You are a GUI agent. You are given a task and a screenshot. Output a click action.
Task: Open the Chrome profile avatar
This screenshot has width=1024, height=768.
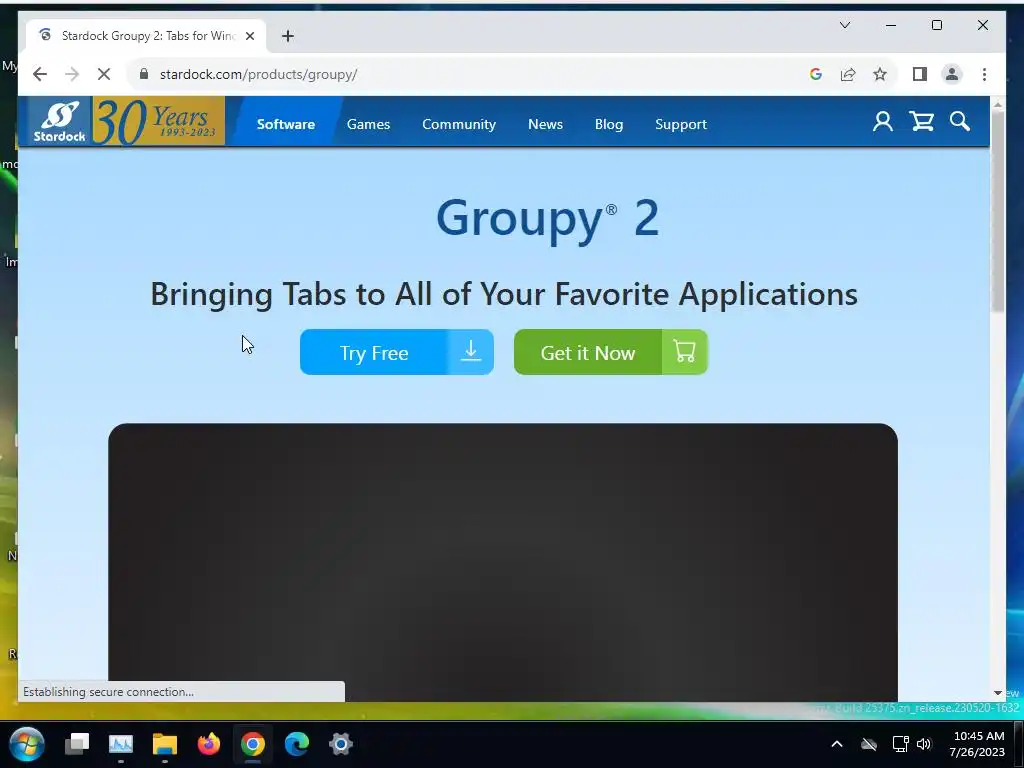pos(952,74)
